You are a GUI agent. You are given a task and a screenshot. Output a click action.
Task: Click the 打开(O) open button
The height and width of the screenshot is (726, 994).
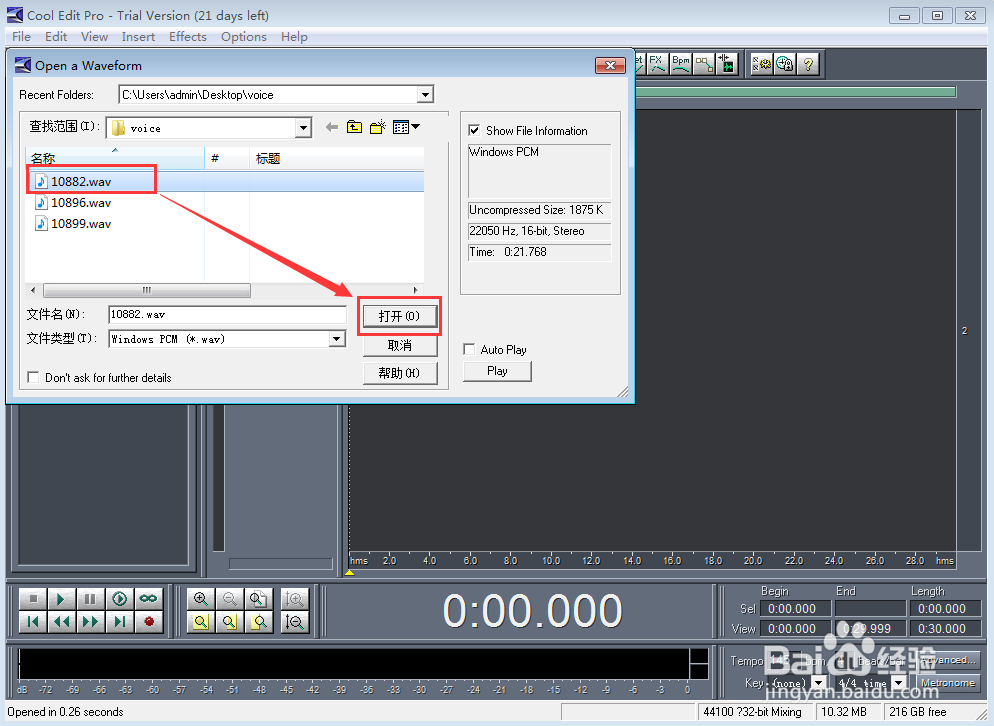tap(399, 316)
